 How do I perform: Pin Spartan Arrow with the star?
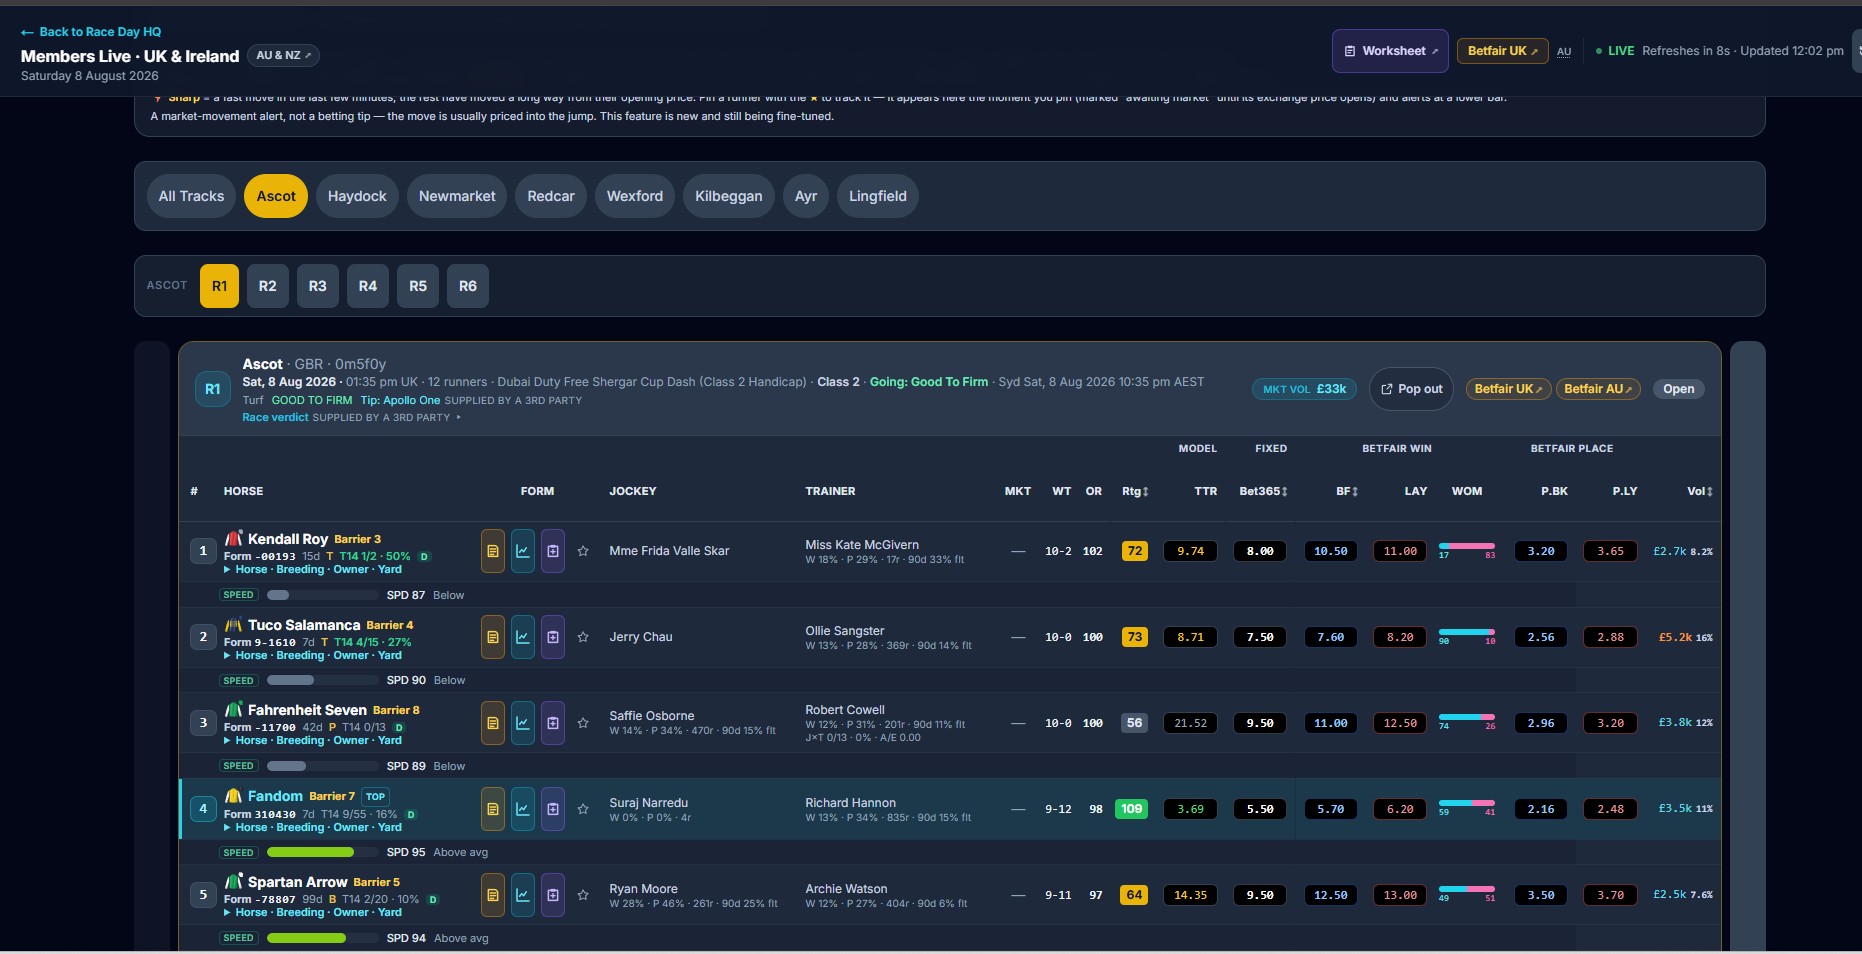click(x=583, y=895)
